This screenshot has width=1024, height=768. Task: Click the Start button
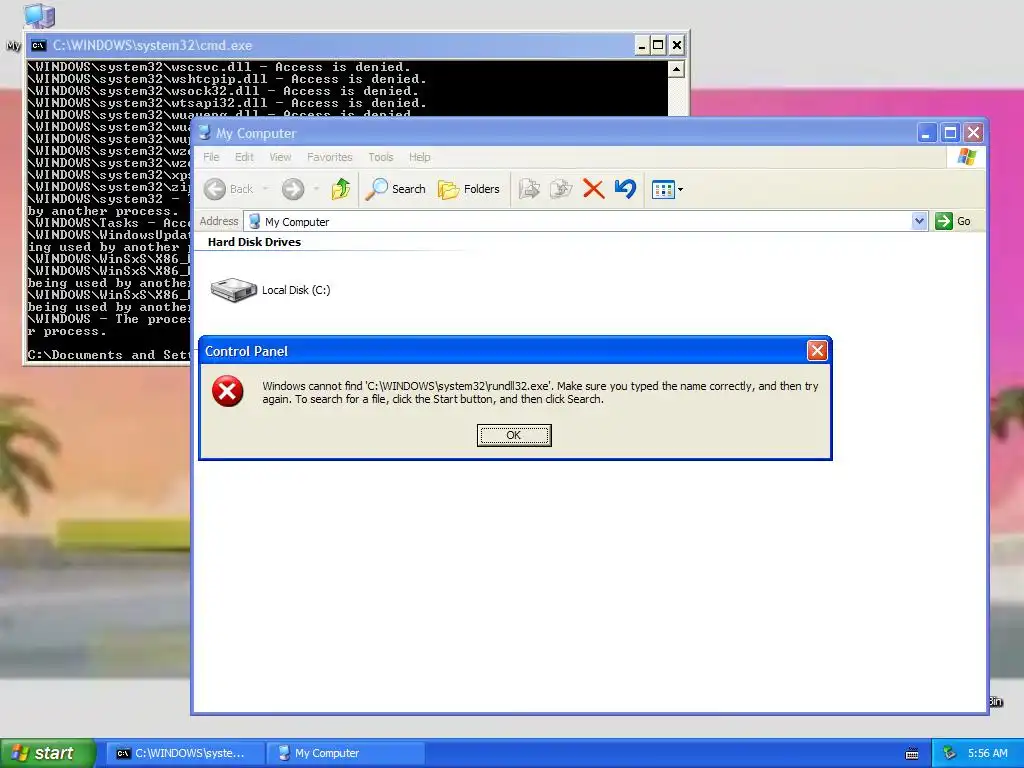[x=47, y=753]
